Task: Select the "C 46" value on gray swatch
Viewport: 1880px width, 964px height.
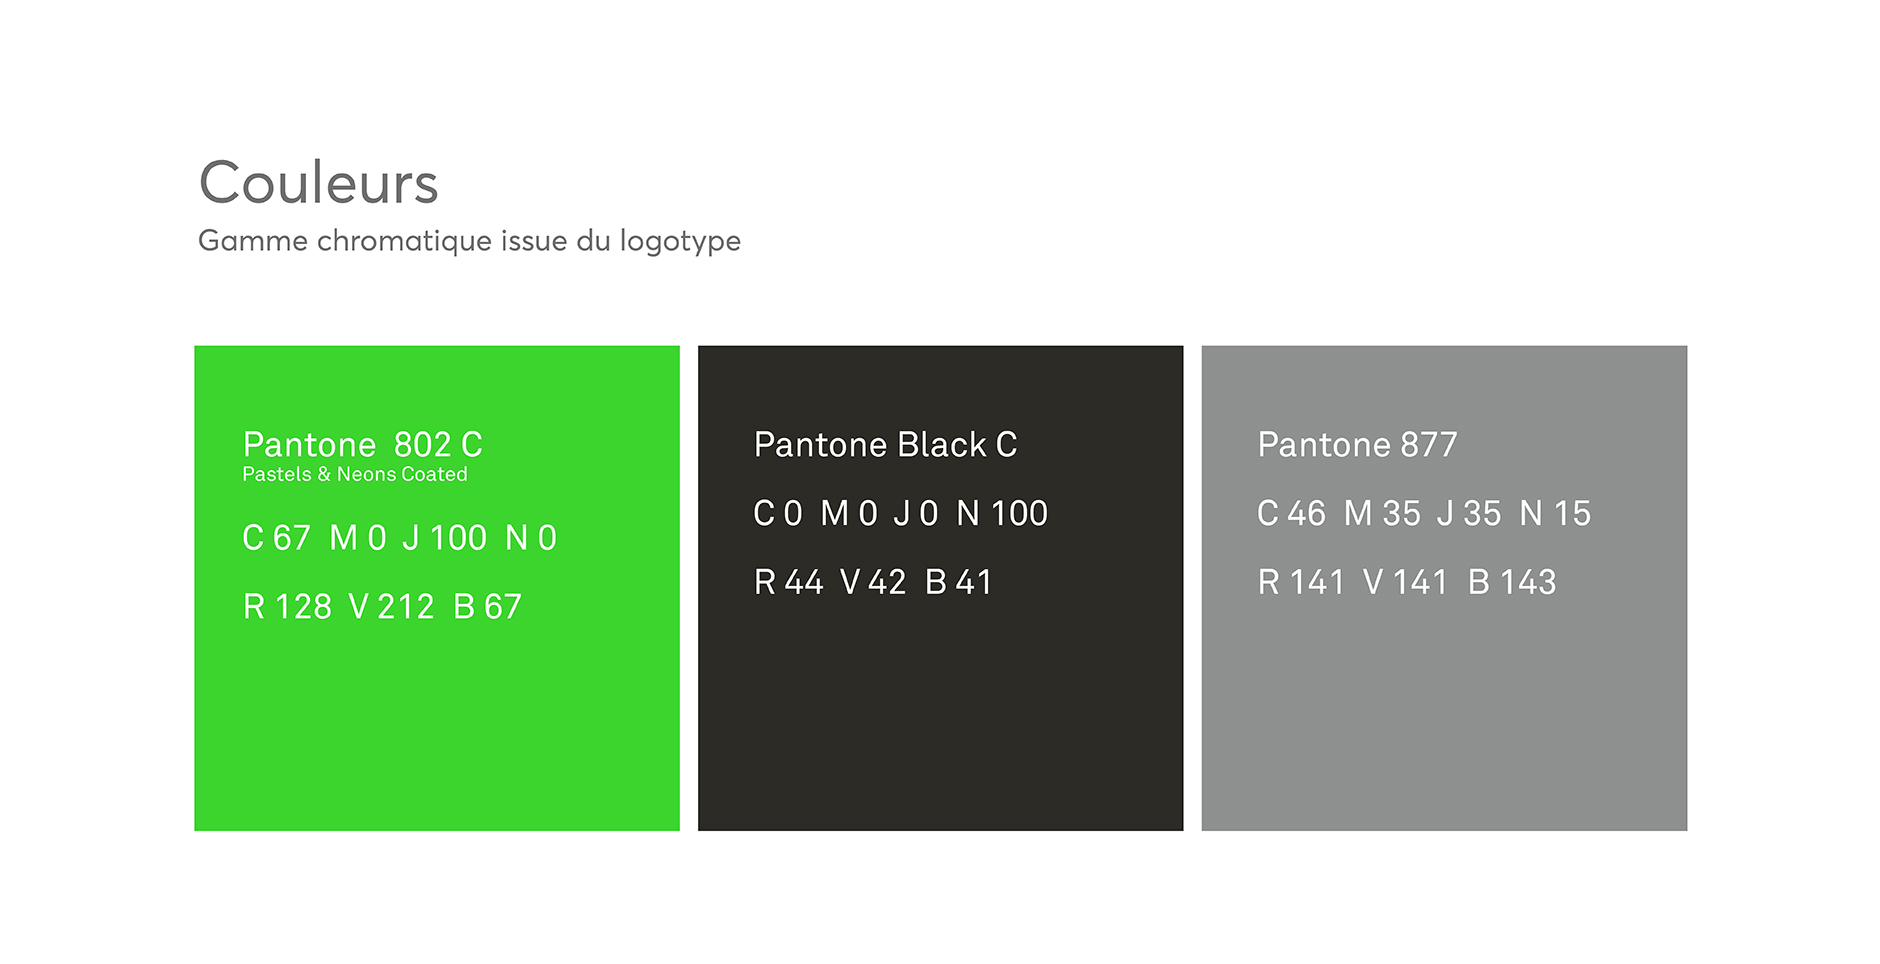Action: (x=1291, y=513)
